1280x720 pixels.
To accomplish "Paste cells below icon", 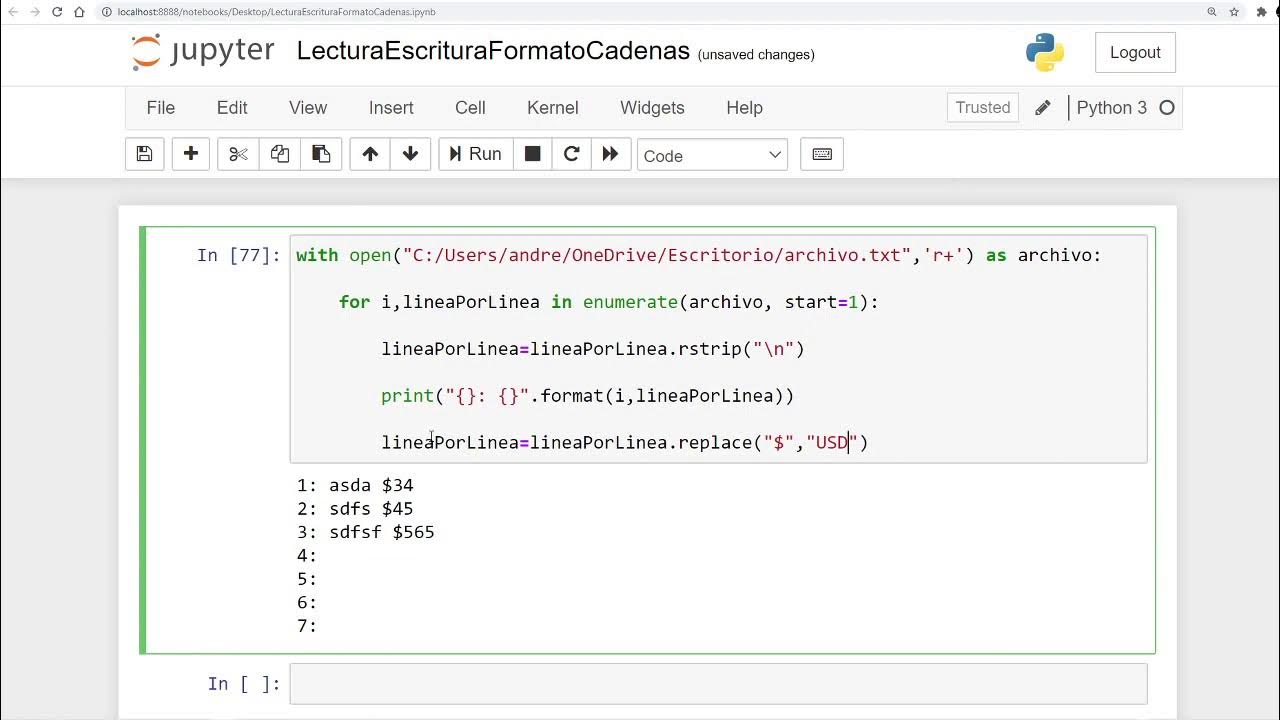I will (321, 154).
